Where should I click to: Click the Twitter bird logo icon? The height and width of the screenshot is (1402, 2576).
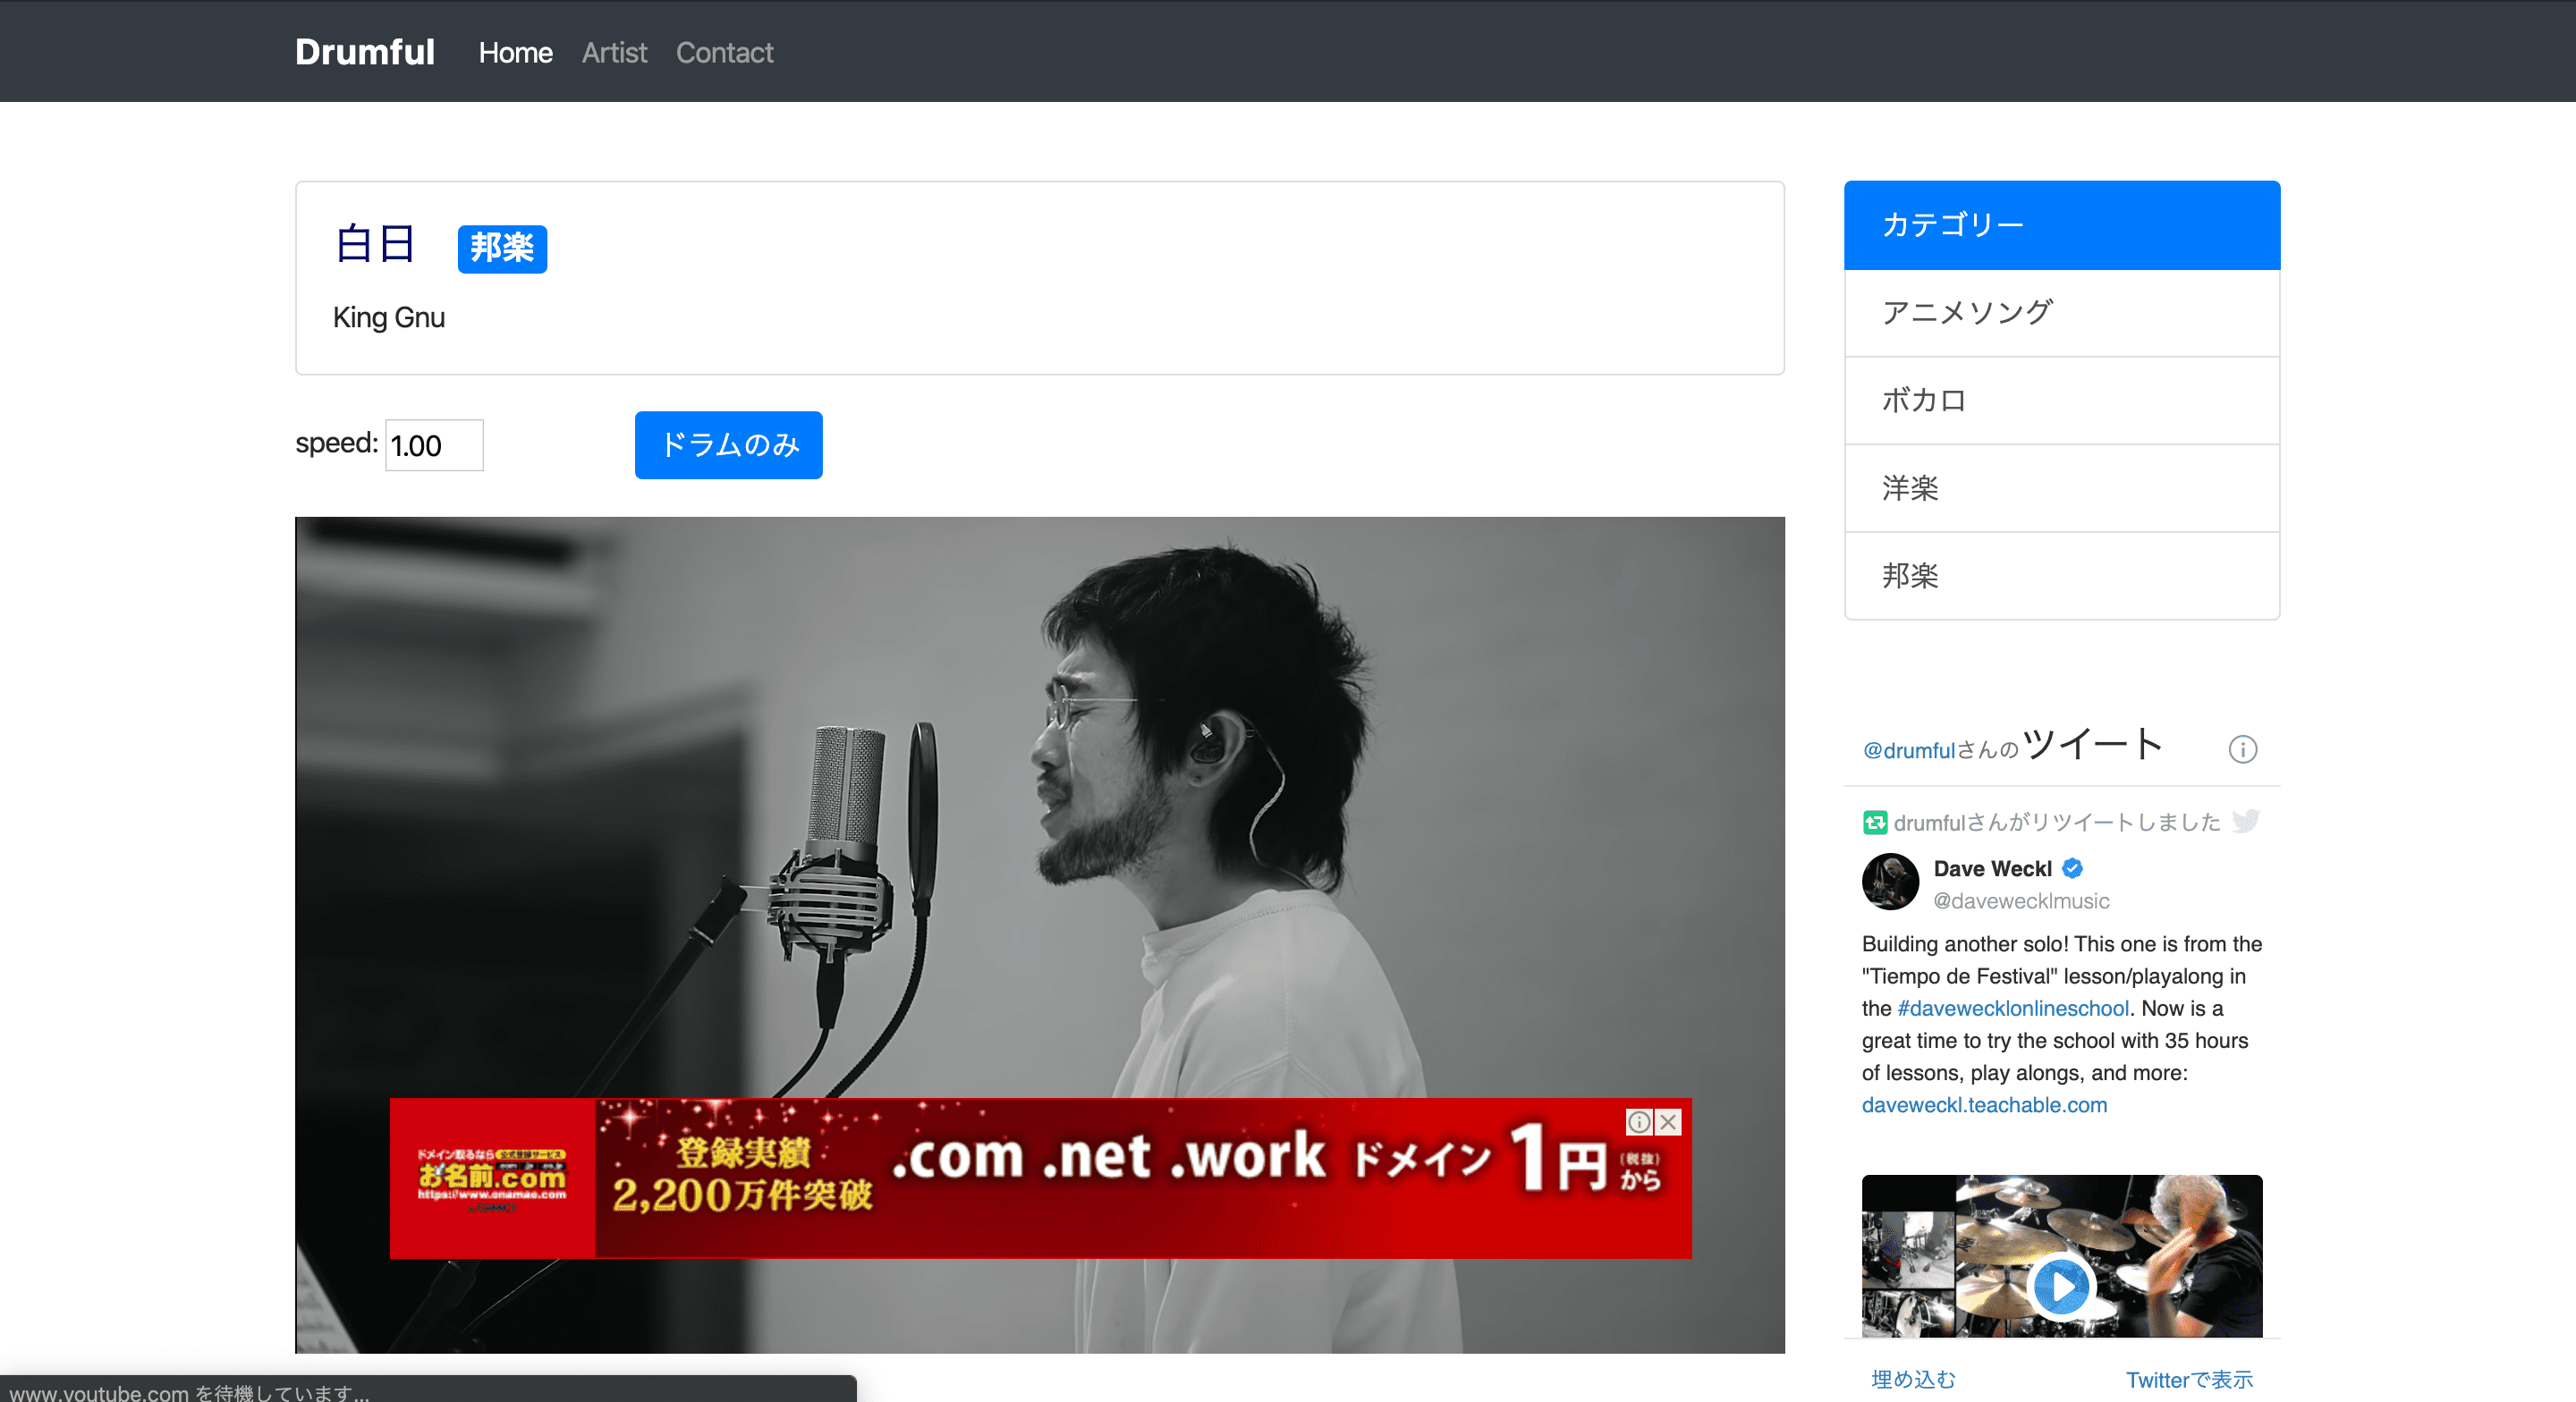[2246, 821]
